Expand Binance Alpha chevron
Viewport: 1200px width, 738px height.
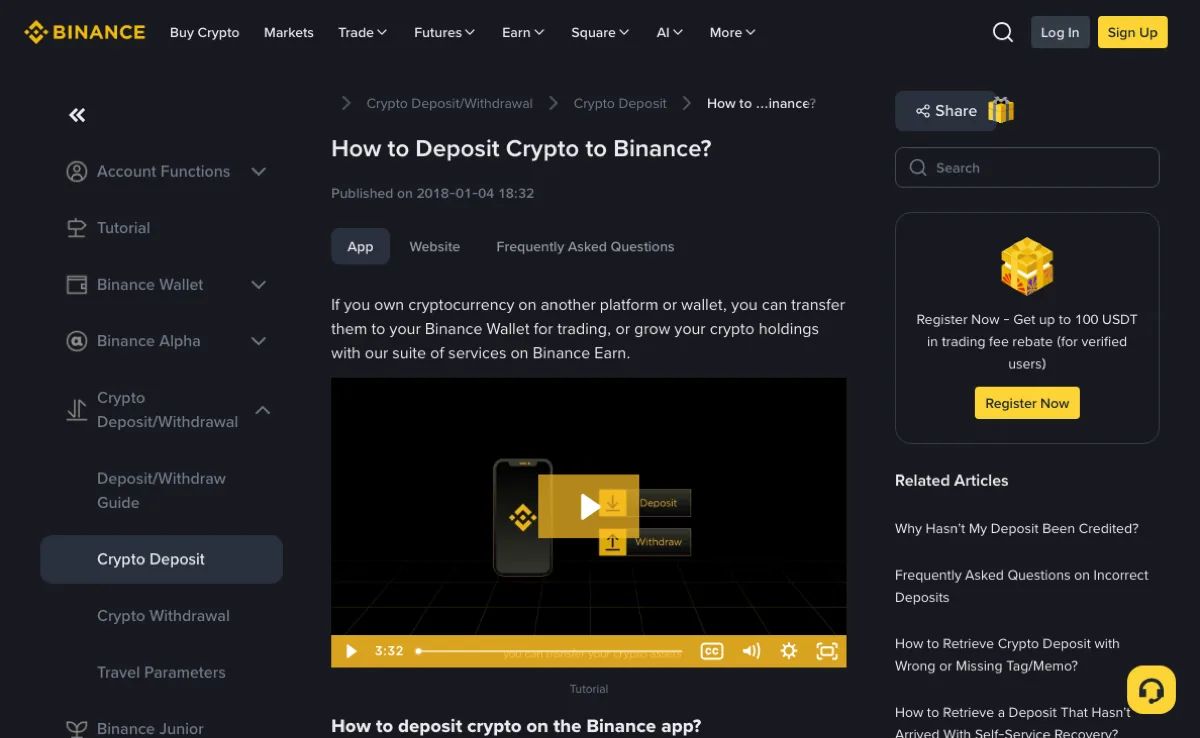(x=259, y=341)
